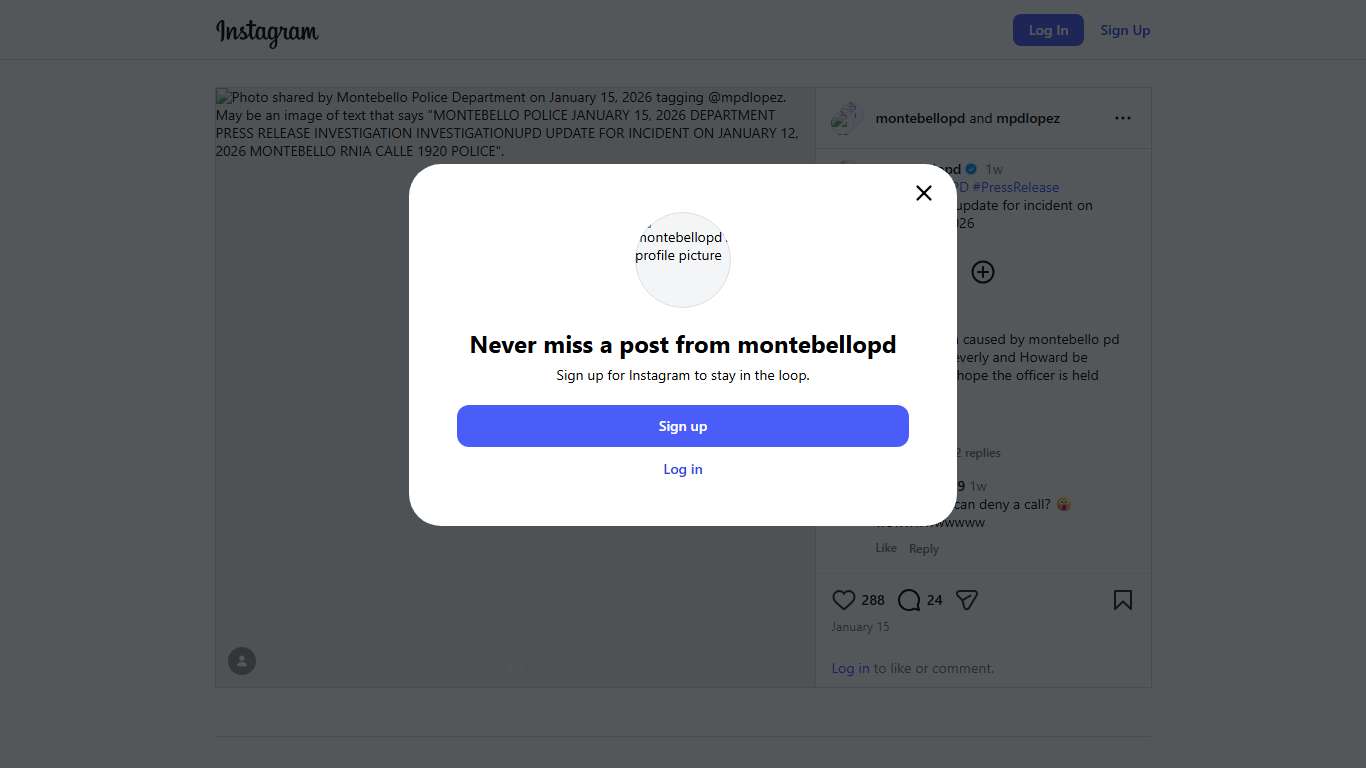
Task: Open the Sign Up link in the top bar
Action: (1125, 30)
